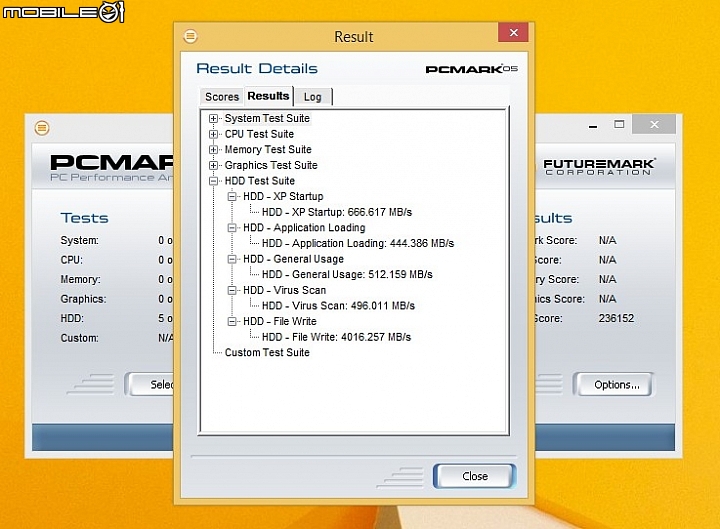Open Options in PCMark main window
This screenshot has height=529, width=720.
[x=616, y=385]
